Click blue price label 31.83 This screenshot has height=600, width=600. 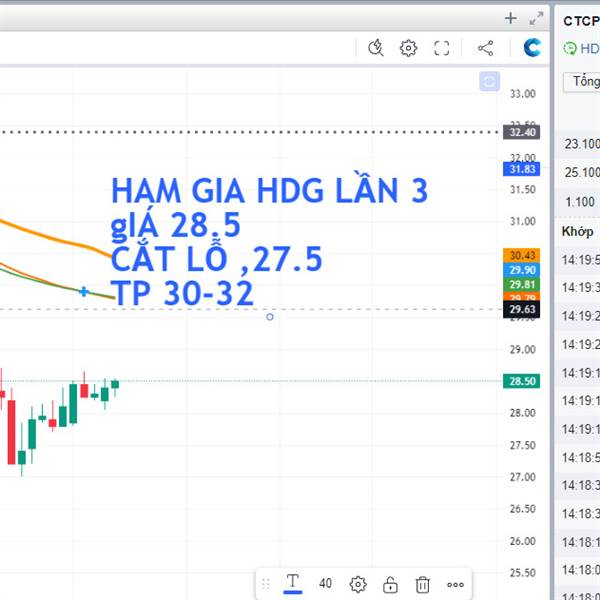522,169
